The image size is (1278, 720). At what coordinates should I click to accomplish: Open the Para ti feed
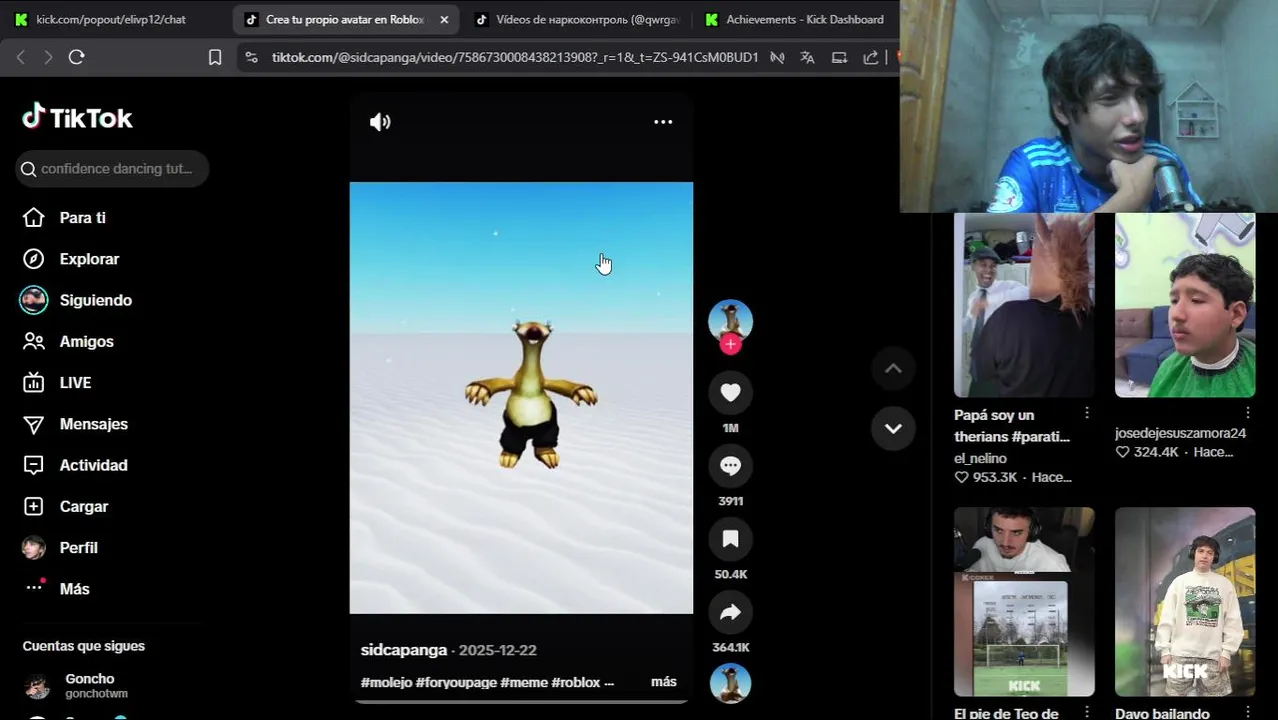pos(82,218)
